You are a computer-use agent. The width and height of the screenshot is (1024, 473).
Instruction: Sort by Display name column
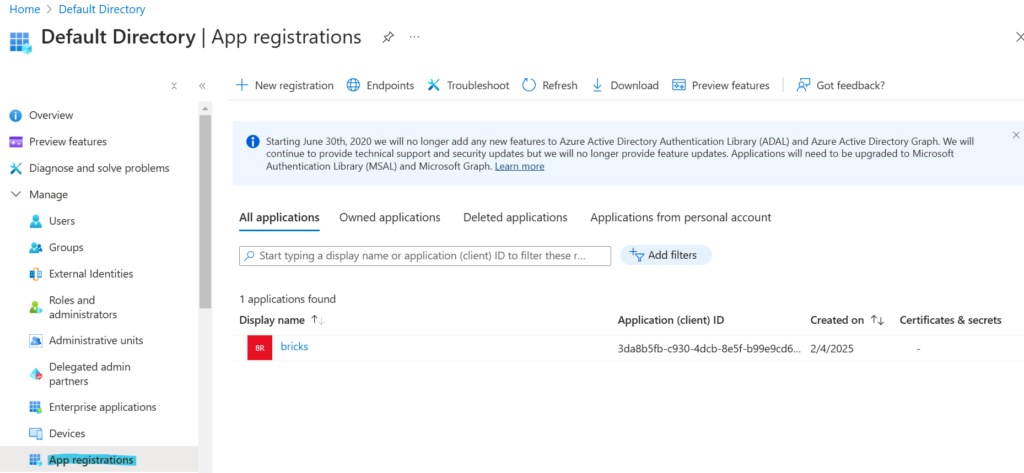pos(272,320)
